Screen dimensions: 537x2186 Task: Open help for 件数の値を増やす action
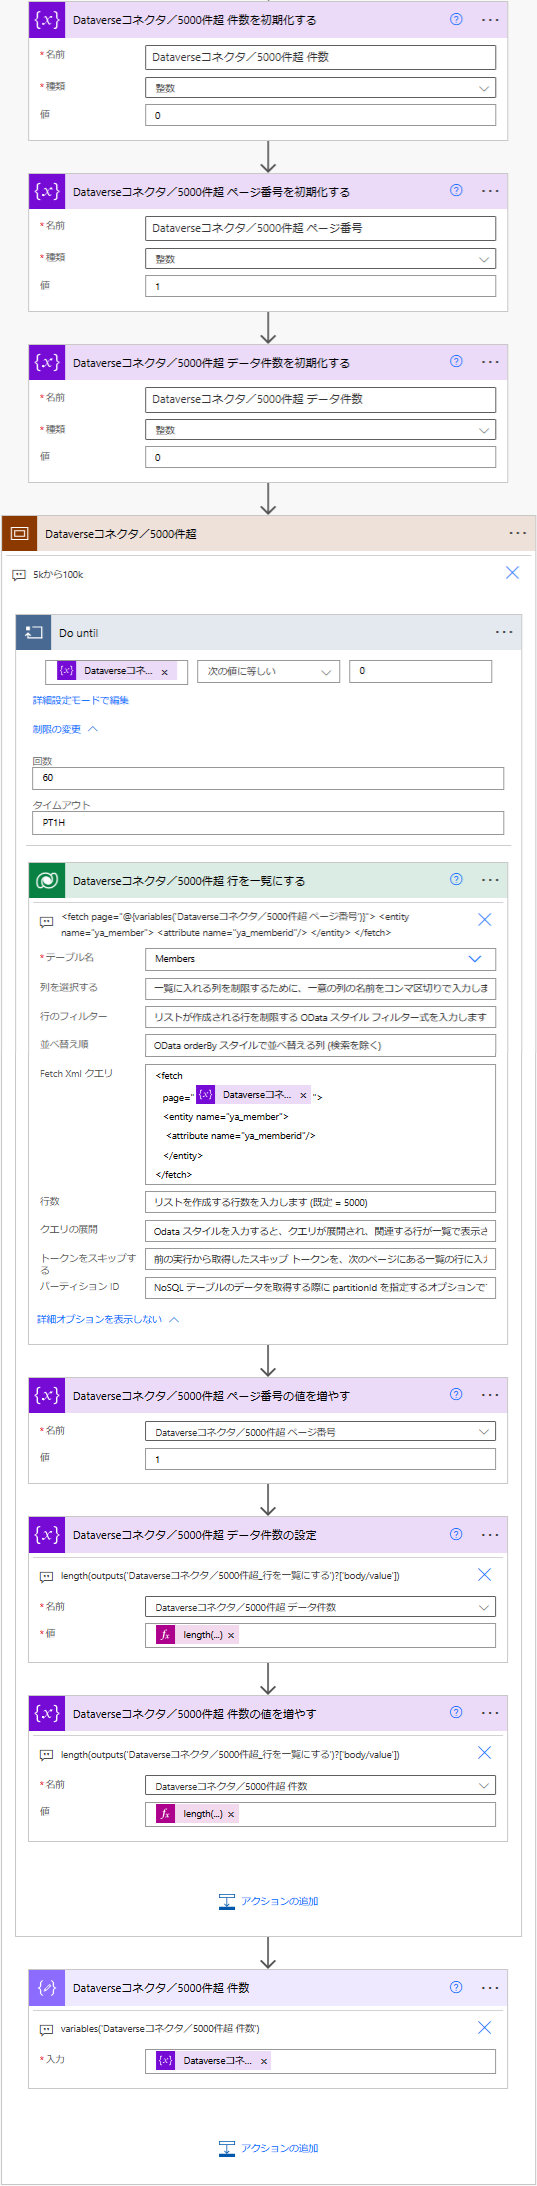click(456, 1712)
